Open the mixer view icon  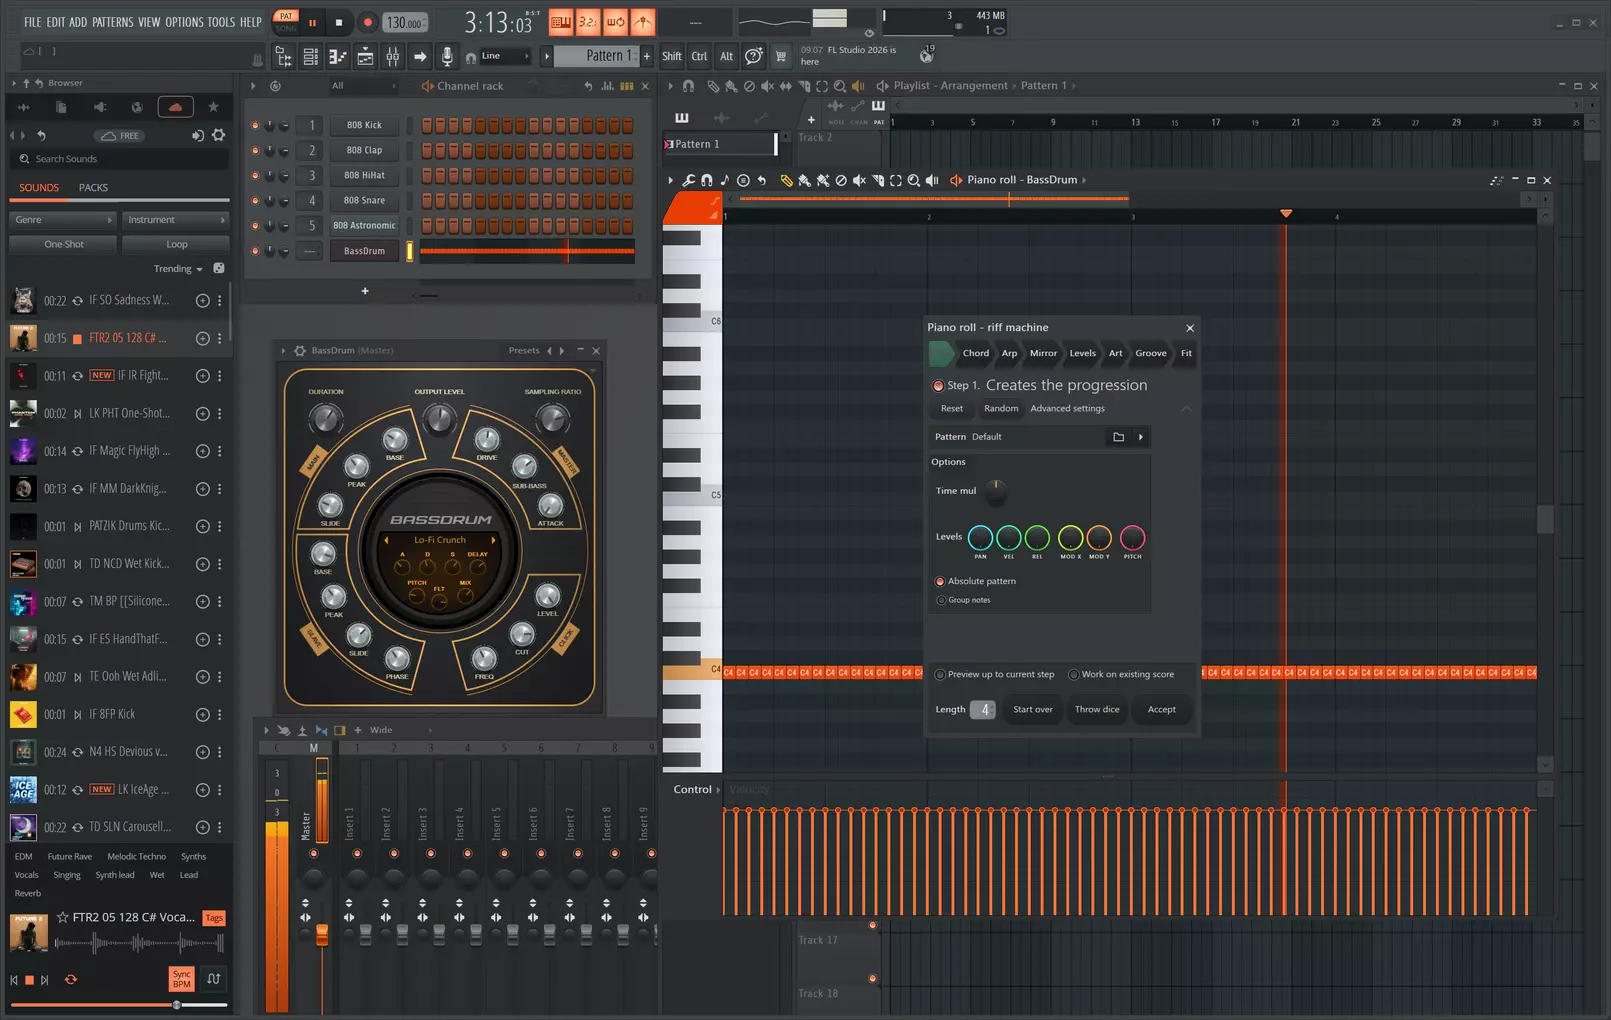393,57
